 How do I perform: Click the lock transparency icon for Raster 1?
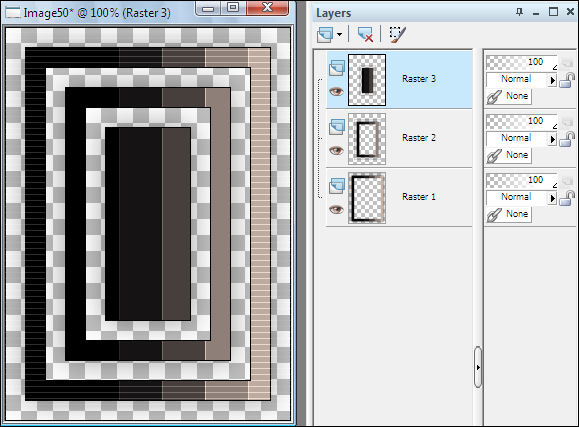[567, 198]
